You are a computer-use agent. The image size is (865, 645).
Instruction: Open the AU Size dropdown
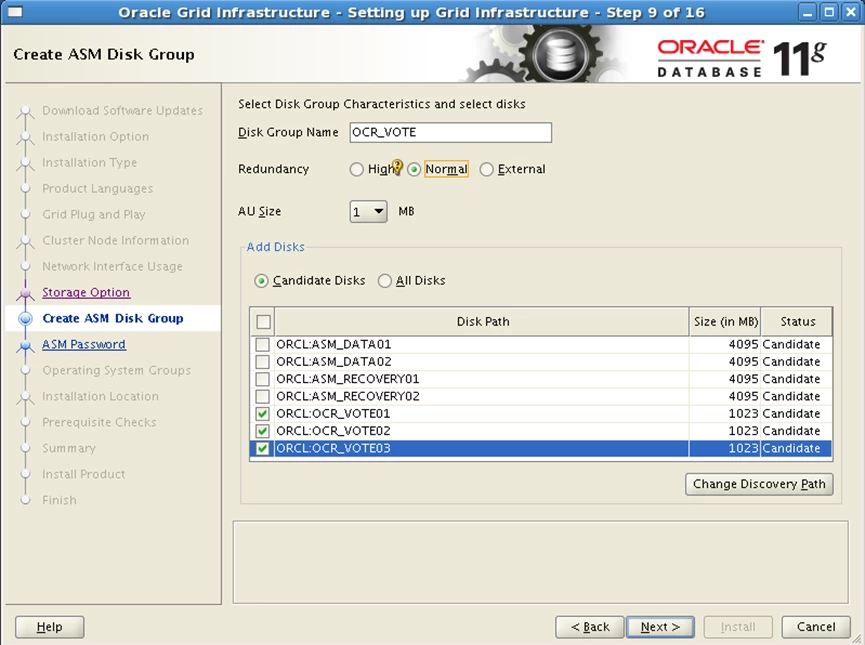click(368, 212)
